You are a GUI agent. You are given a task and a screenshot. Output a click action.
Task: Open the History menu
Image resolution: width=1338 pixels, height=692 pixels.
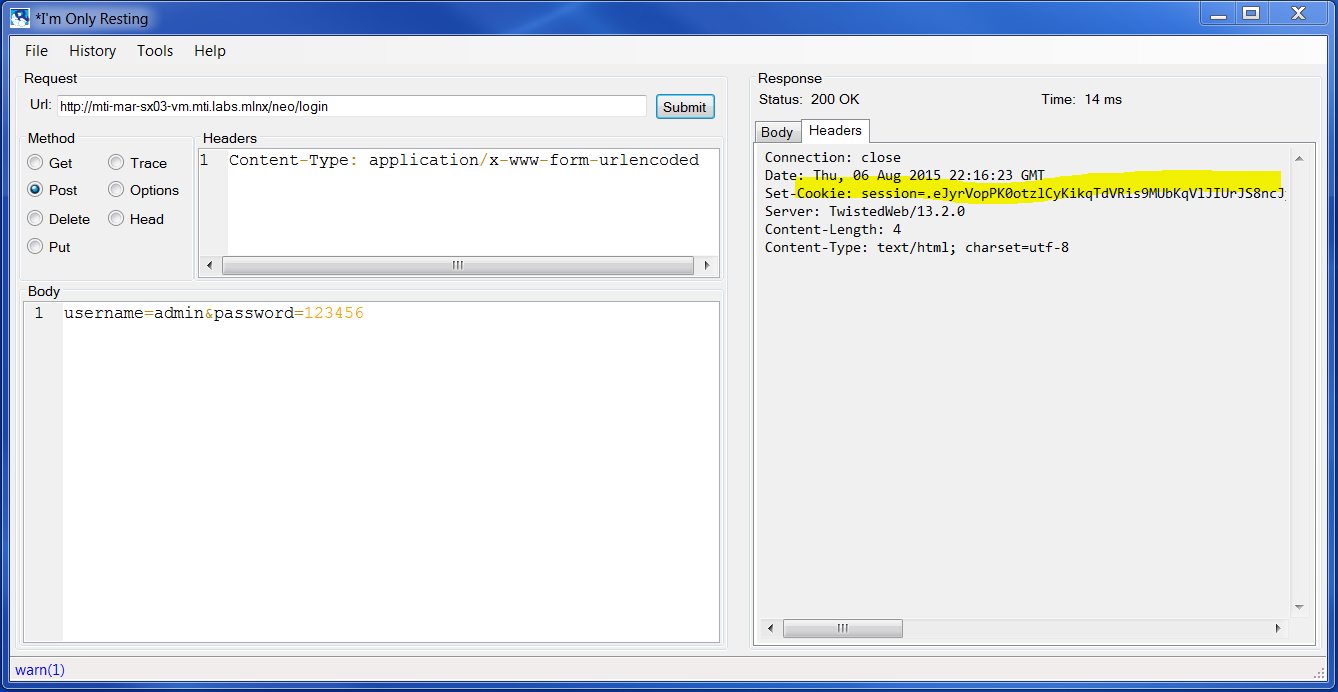pyautogui.click(x=92, y=50)
